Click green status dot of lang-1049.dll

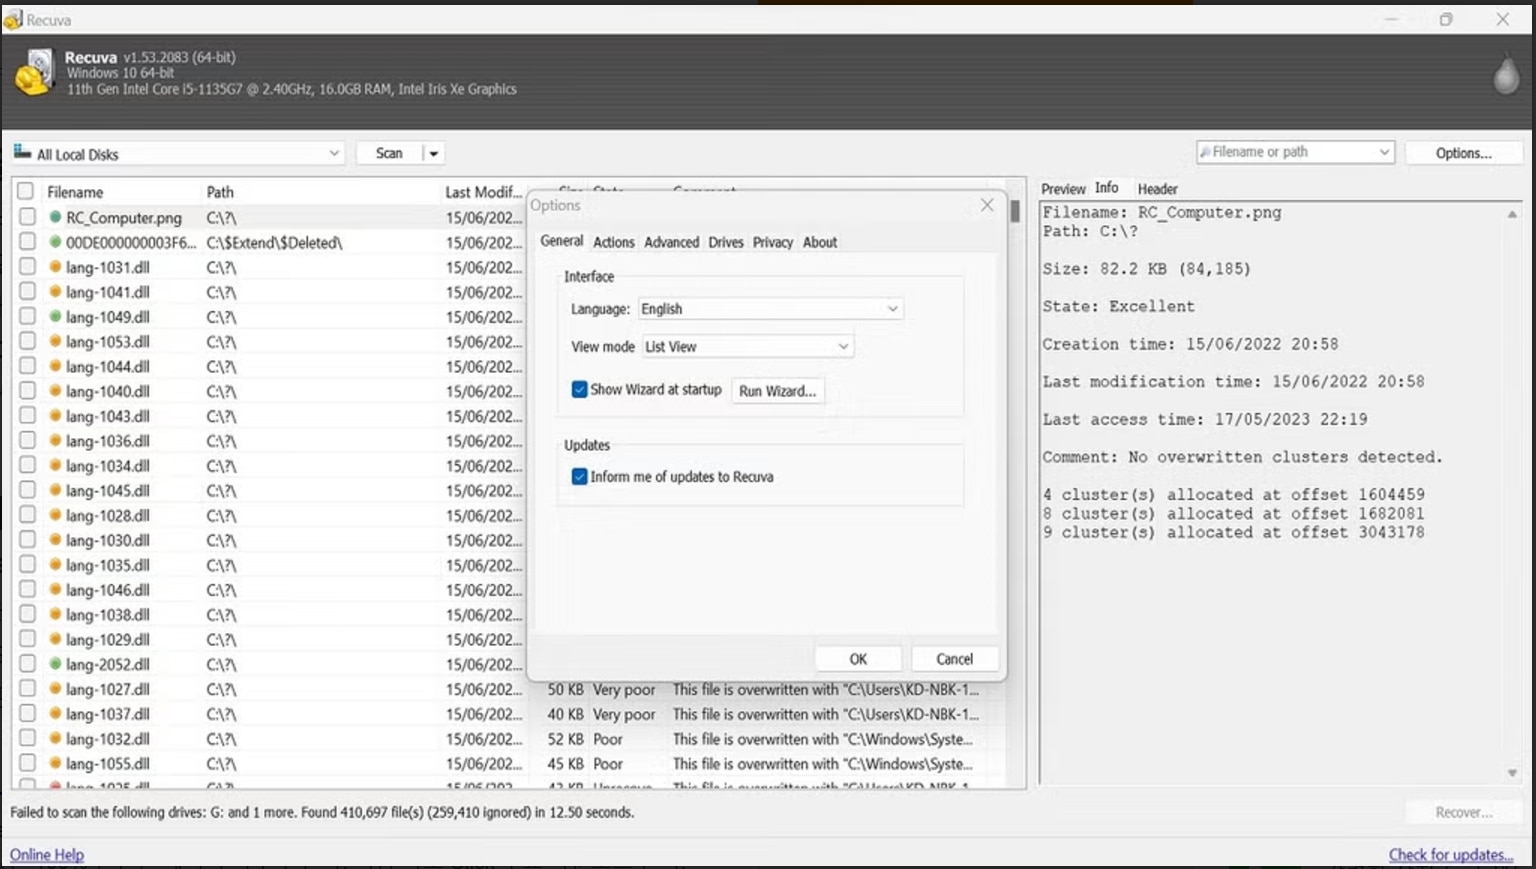pos(55,316)
